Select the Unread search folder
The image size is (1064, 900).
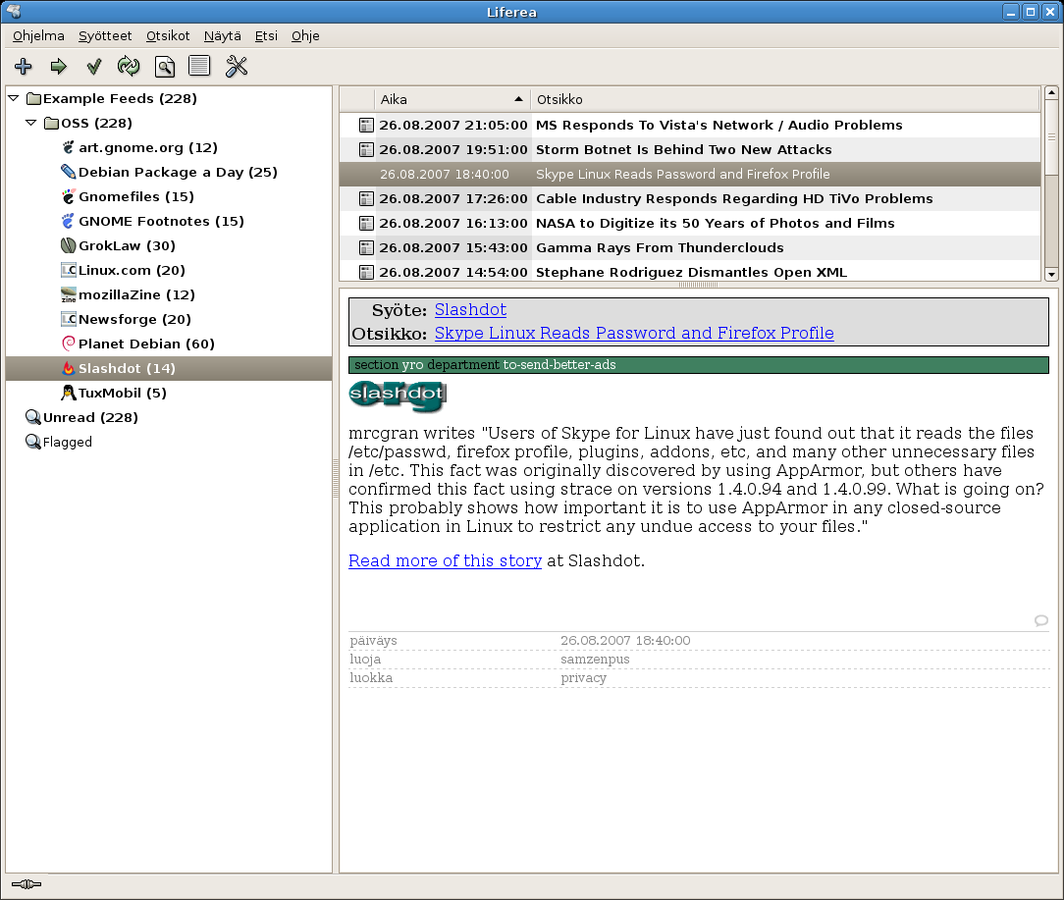(90, 417)
